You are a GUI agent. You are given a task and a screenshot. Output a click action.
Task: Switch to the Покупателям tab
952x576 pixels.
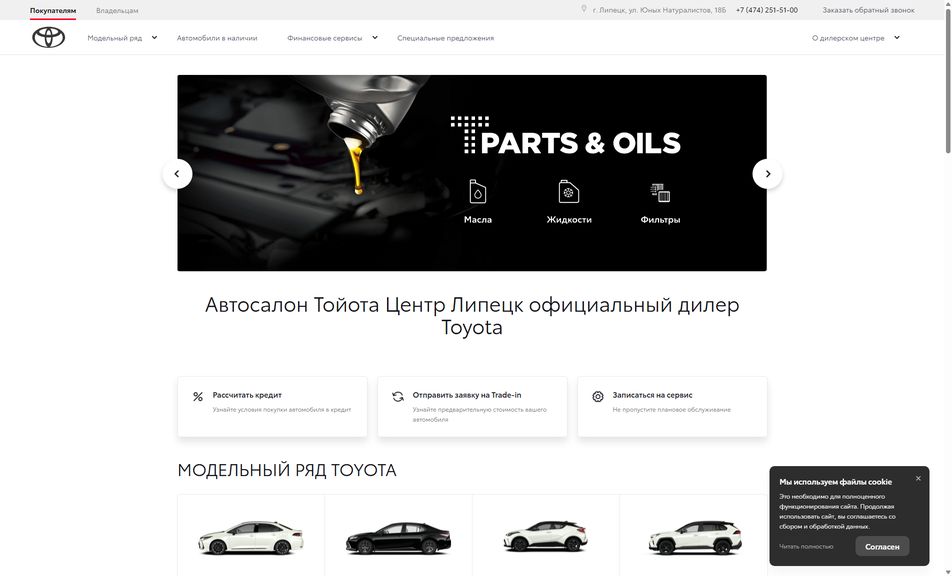pyautogui.click(x=53, y=10)
